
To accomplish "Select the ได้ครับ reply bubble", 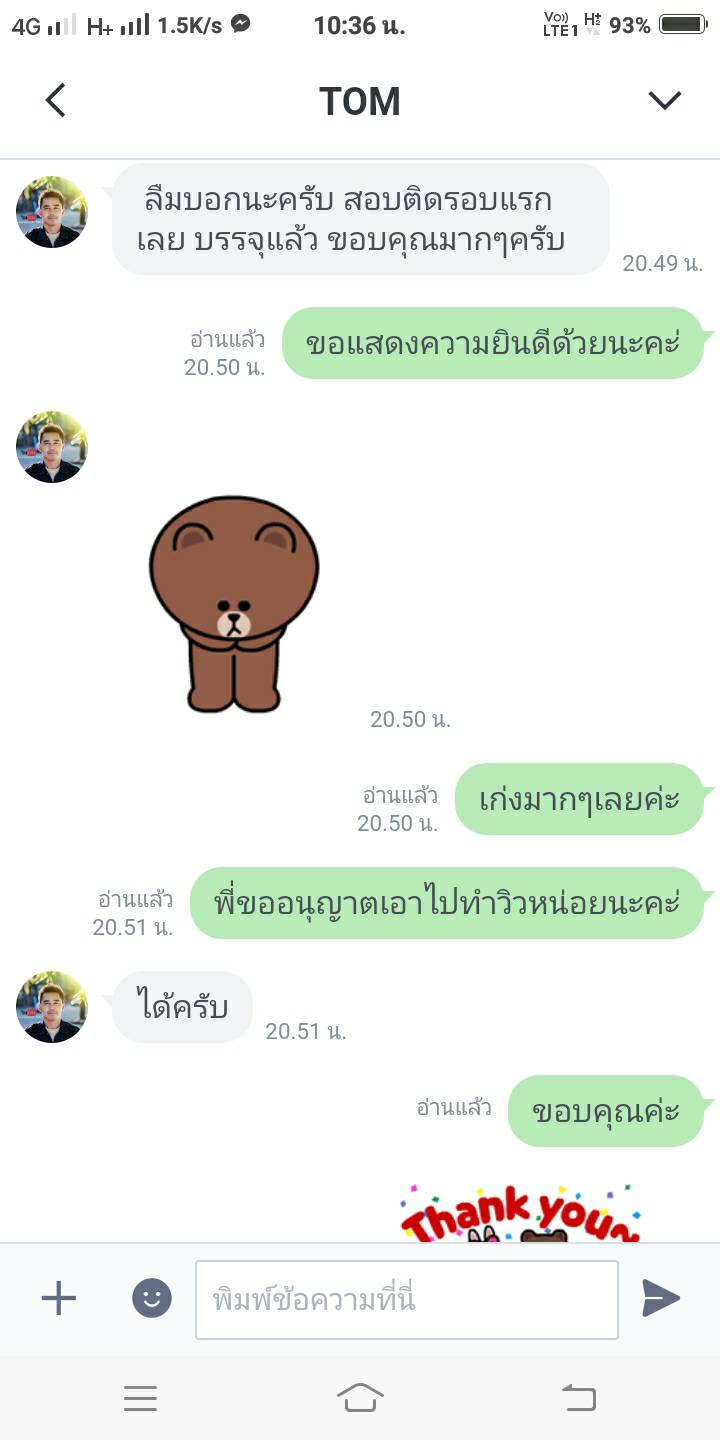I will [x=182, y=1007].
